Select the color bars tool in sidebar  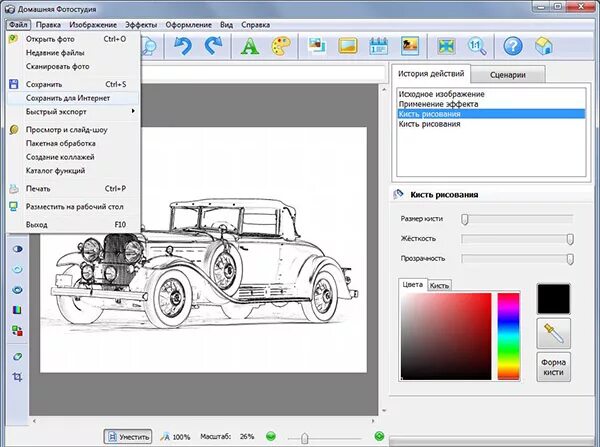(17, 309)
